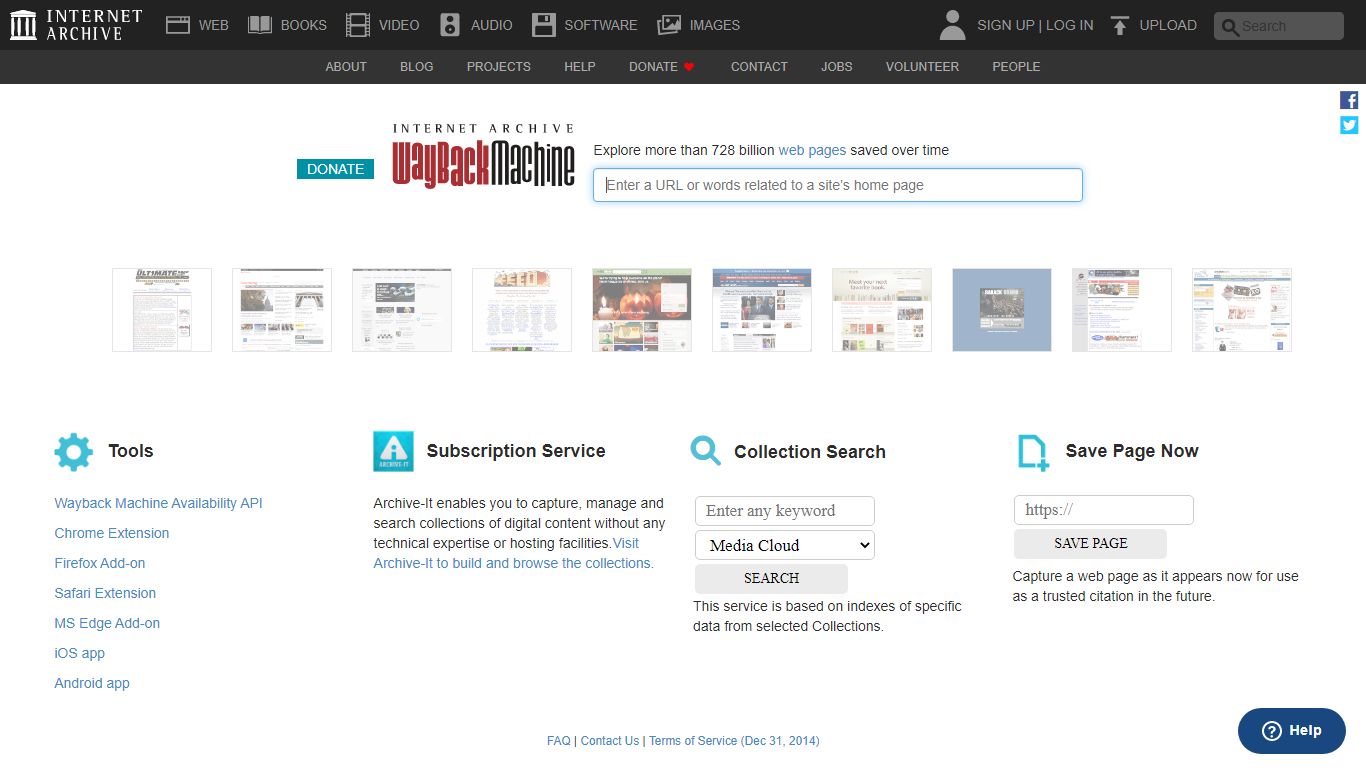Viewport: 1366px width, 768px height.
Task: Open the ABOUT menu item
Action: 346,67
